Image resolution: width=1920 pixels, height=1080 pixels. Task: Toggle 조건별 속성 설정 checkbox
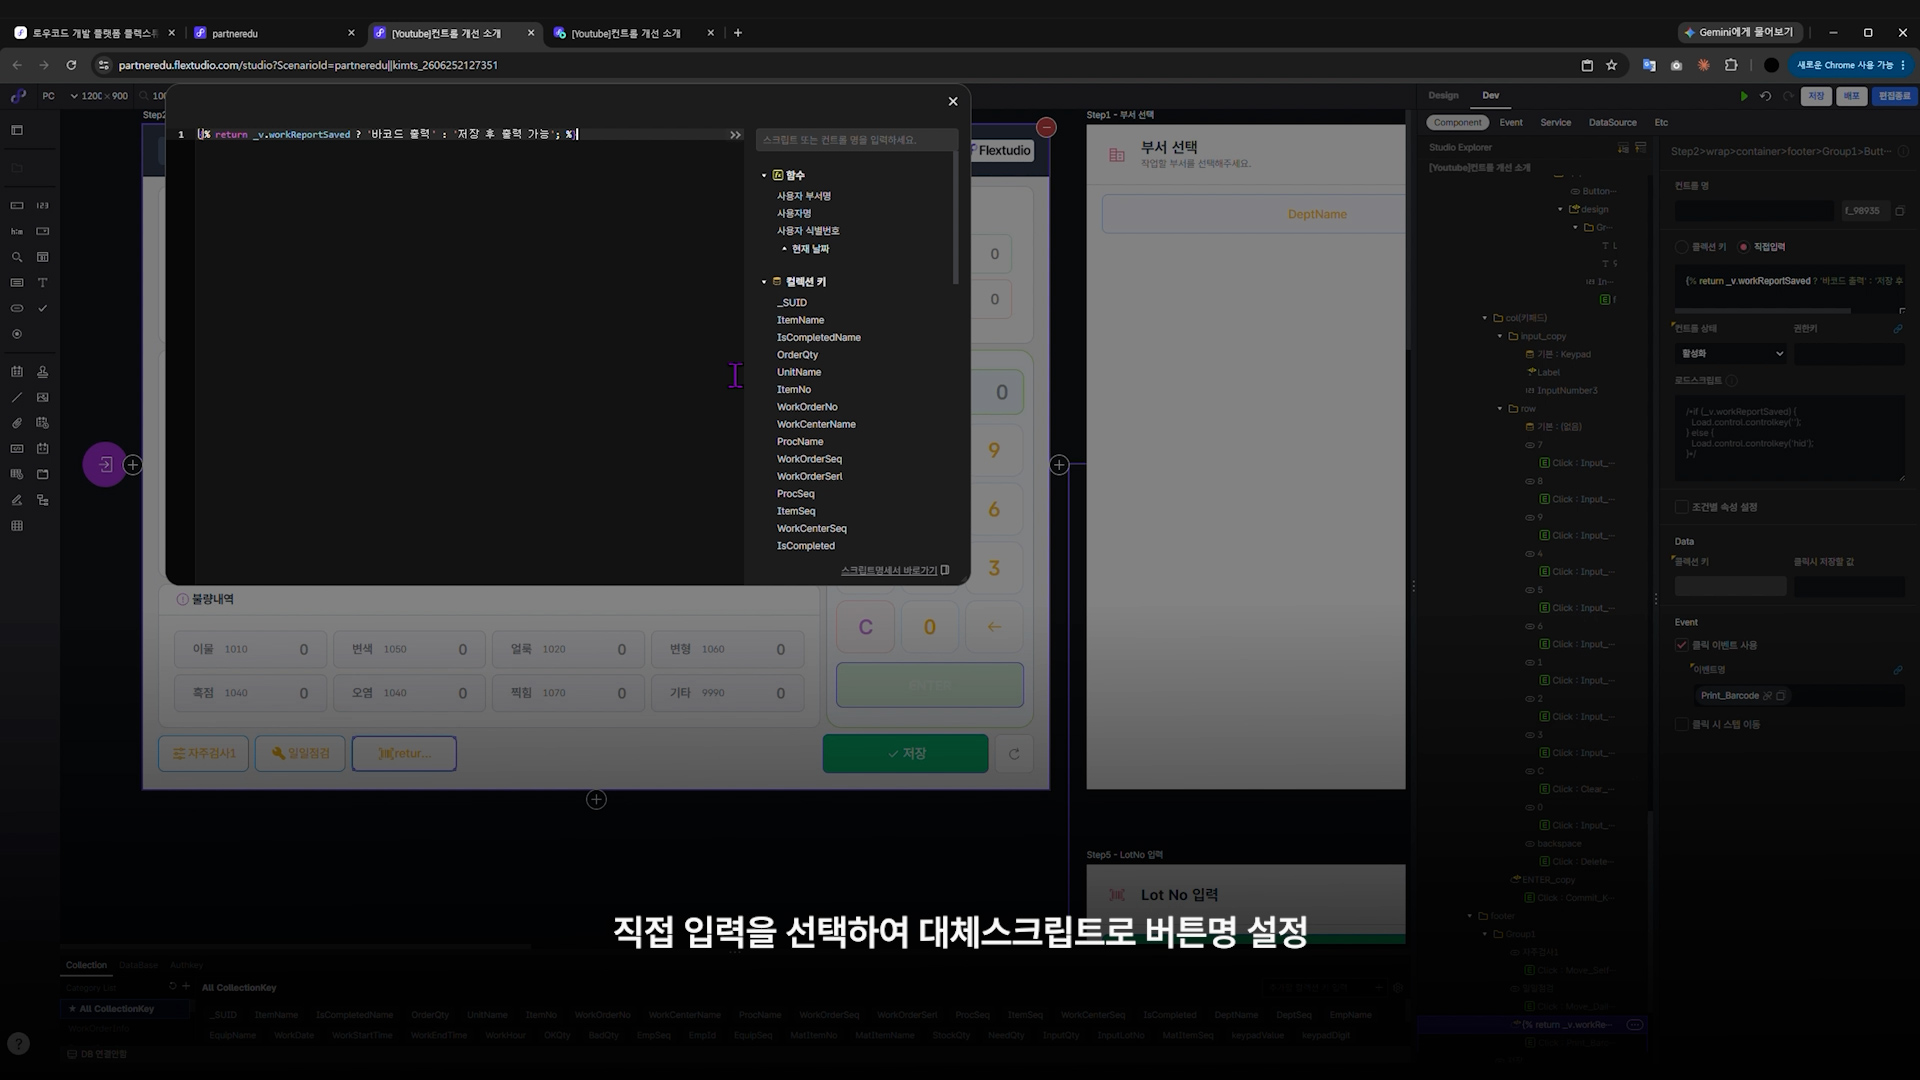1682,507
